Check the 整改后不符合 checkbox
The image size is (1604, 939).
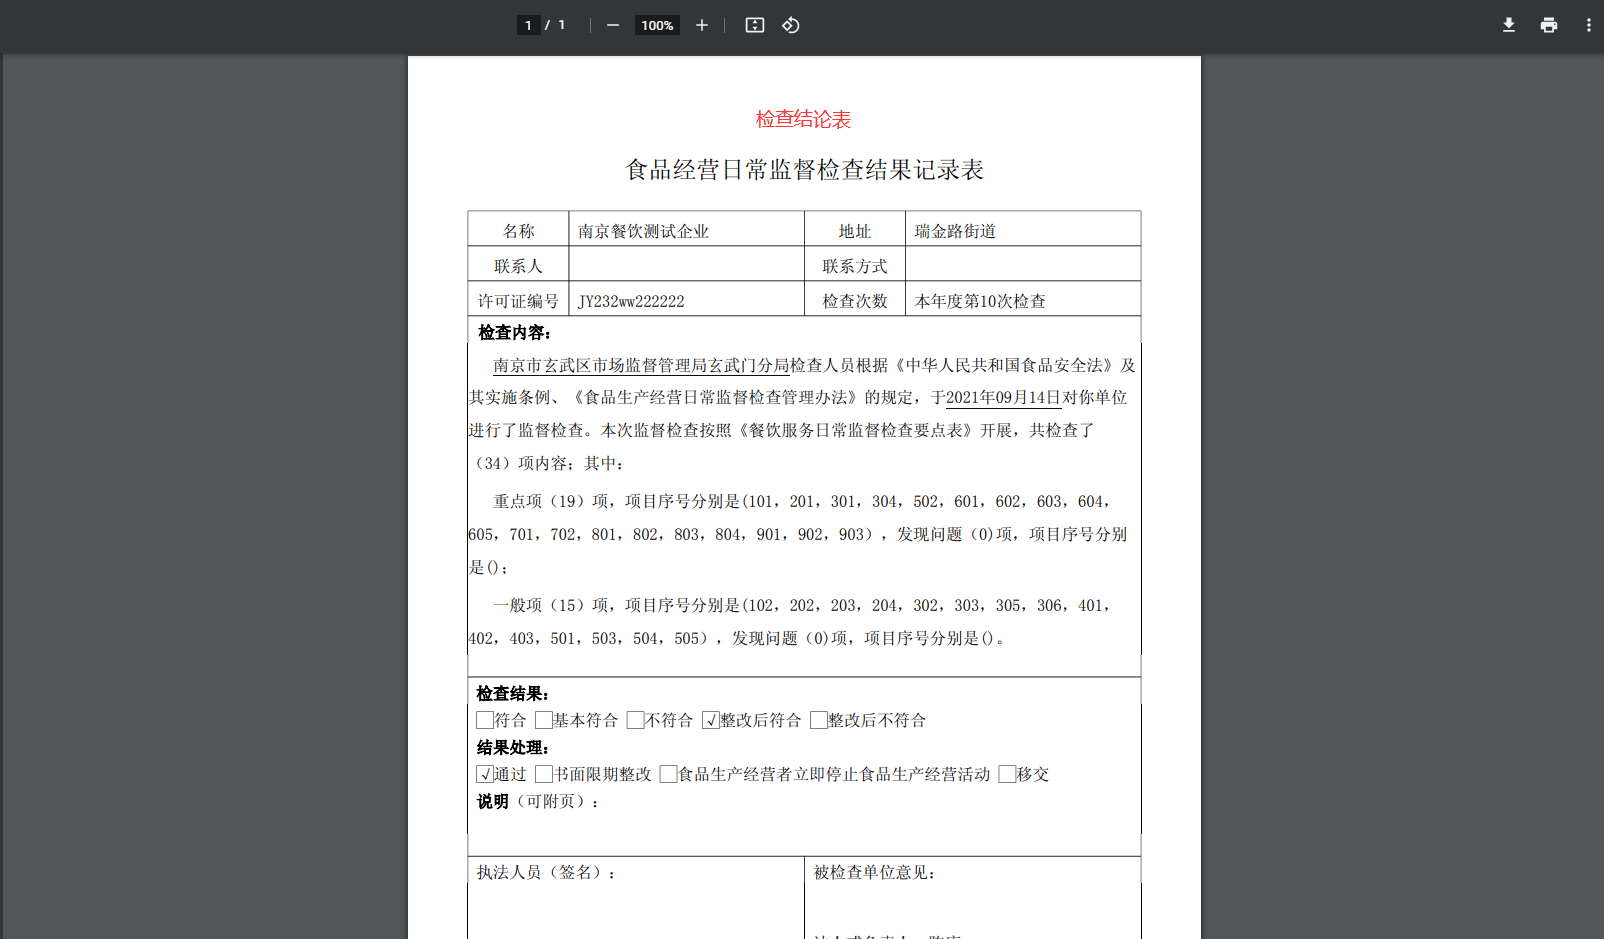[819, 720]
